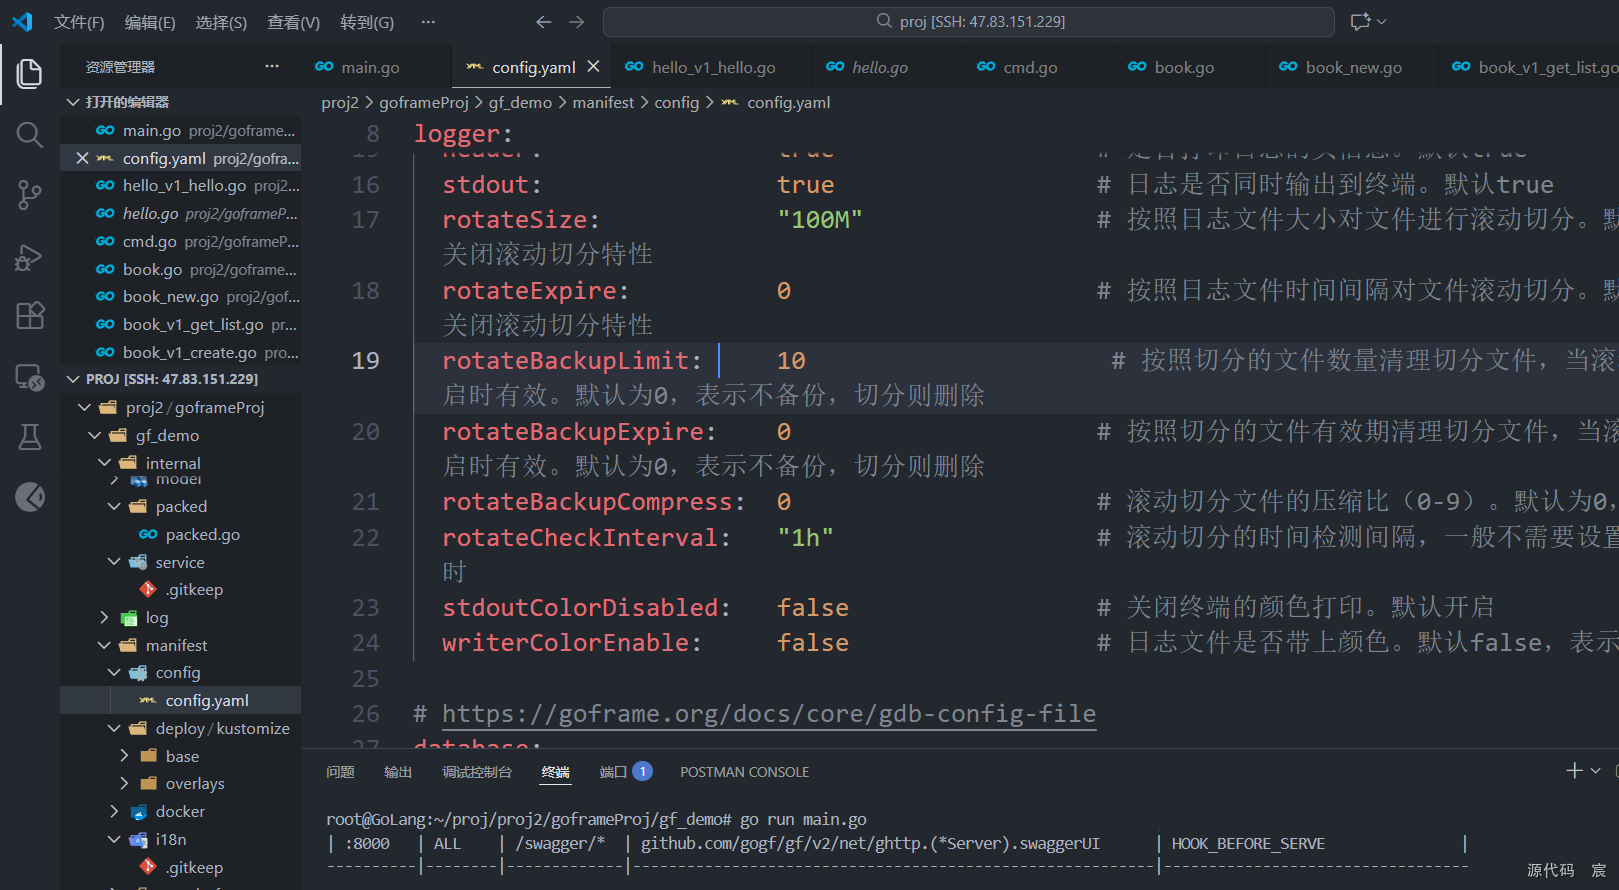The height and width of the screenshot is (890, 1619).
Task: Open Run and Debug view
Action: click(x=30, y=256)
